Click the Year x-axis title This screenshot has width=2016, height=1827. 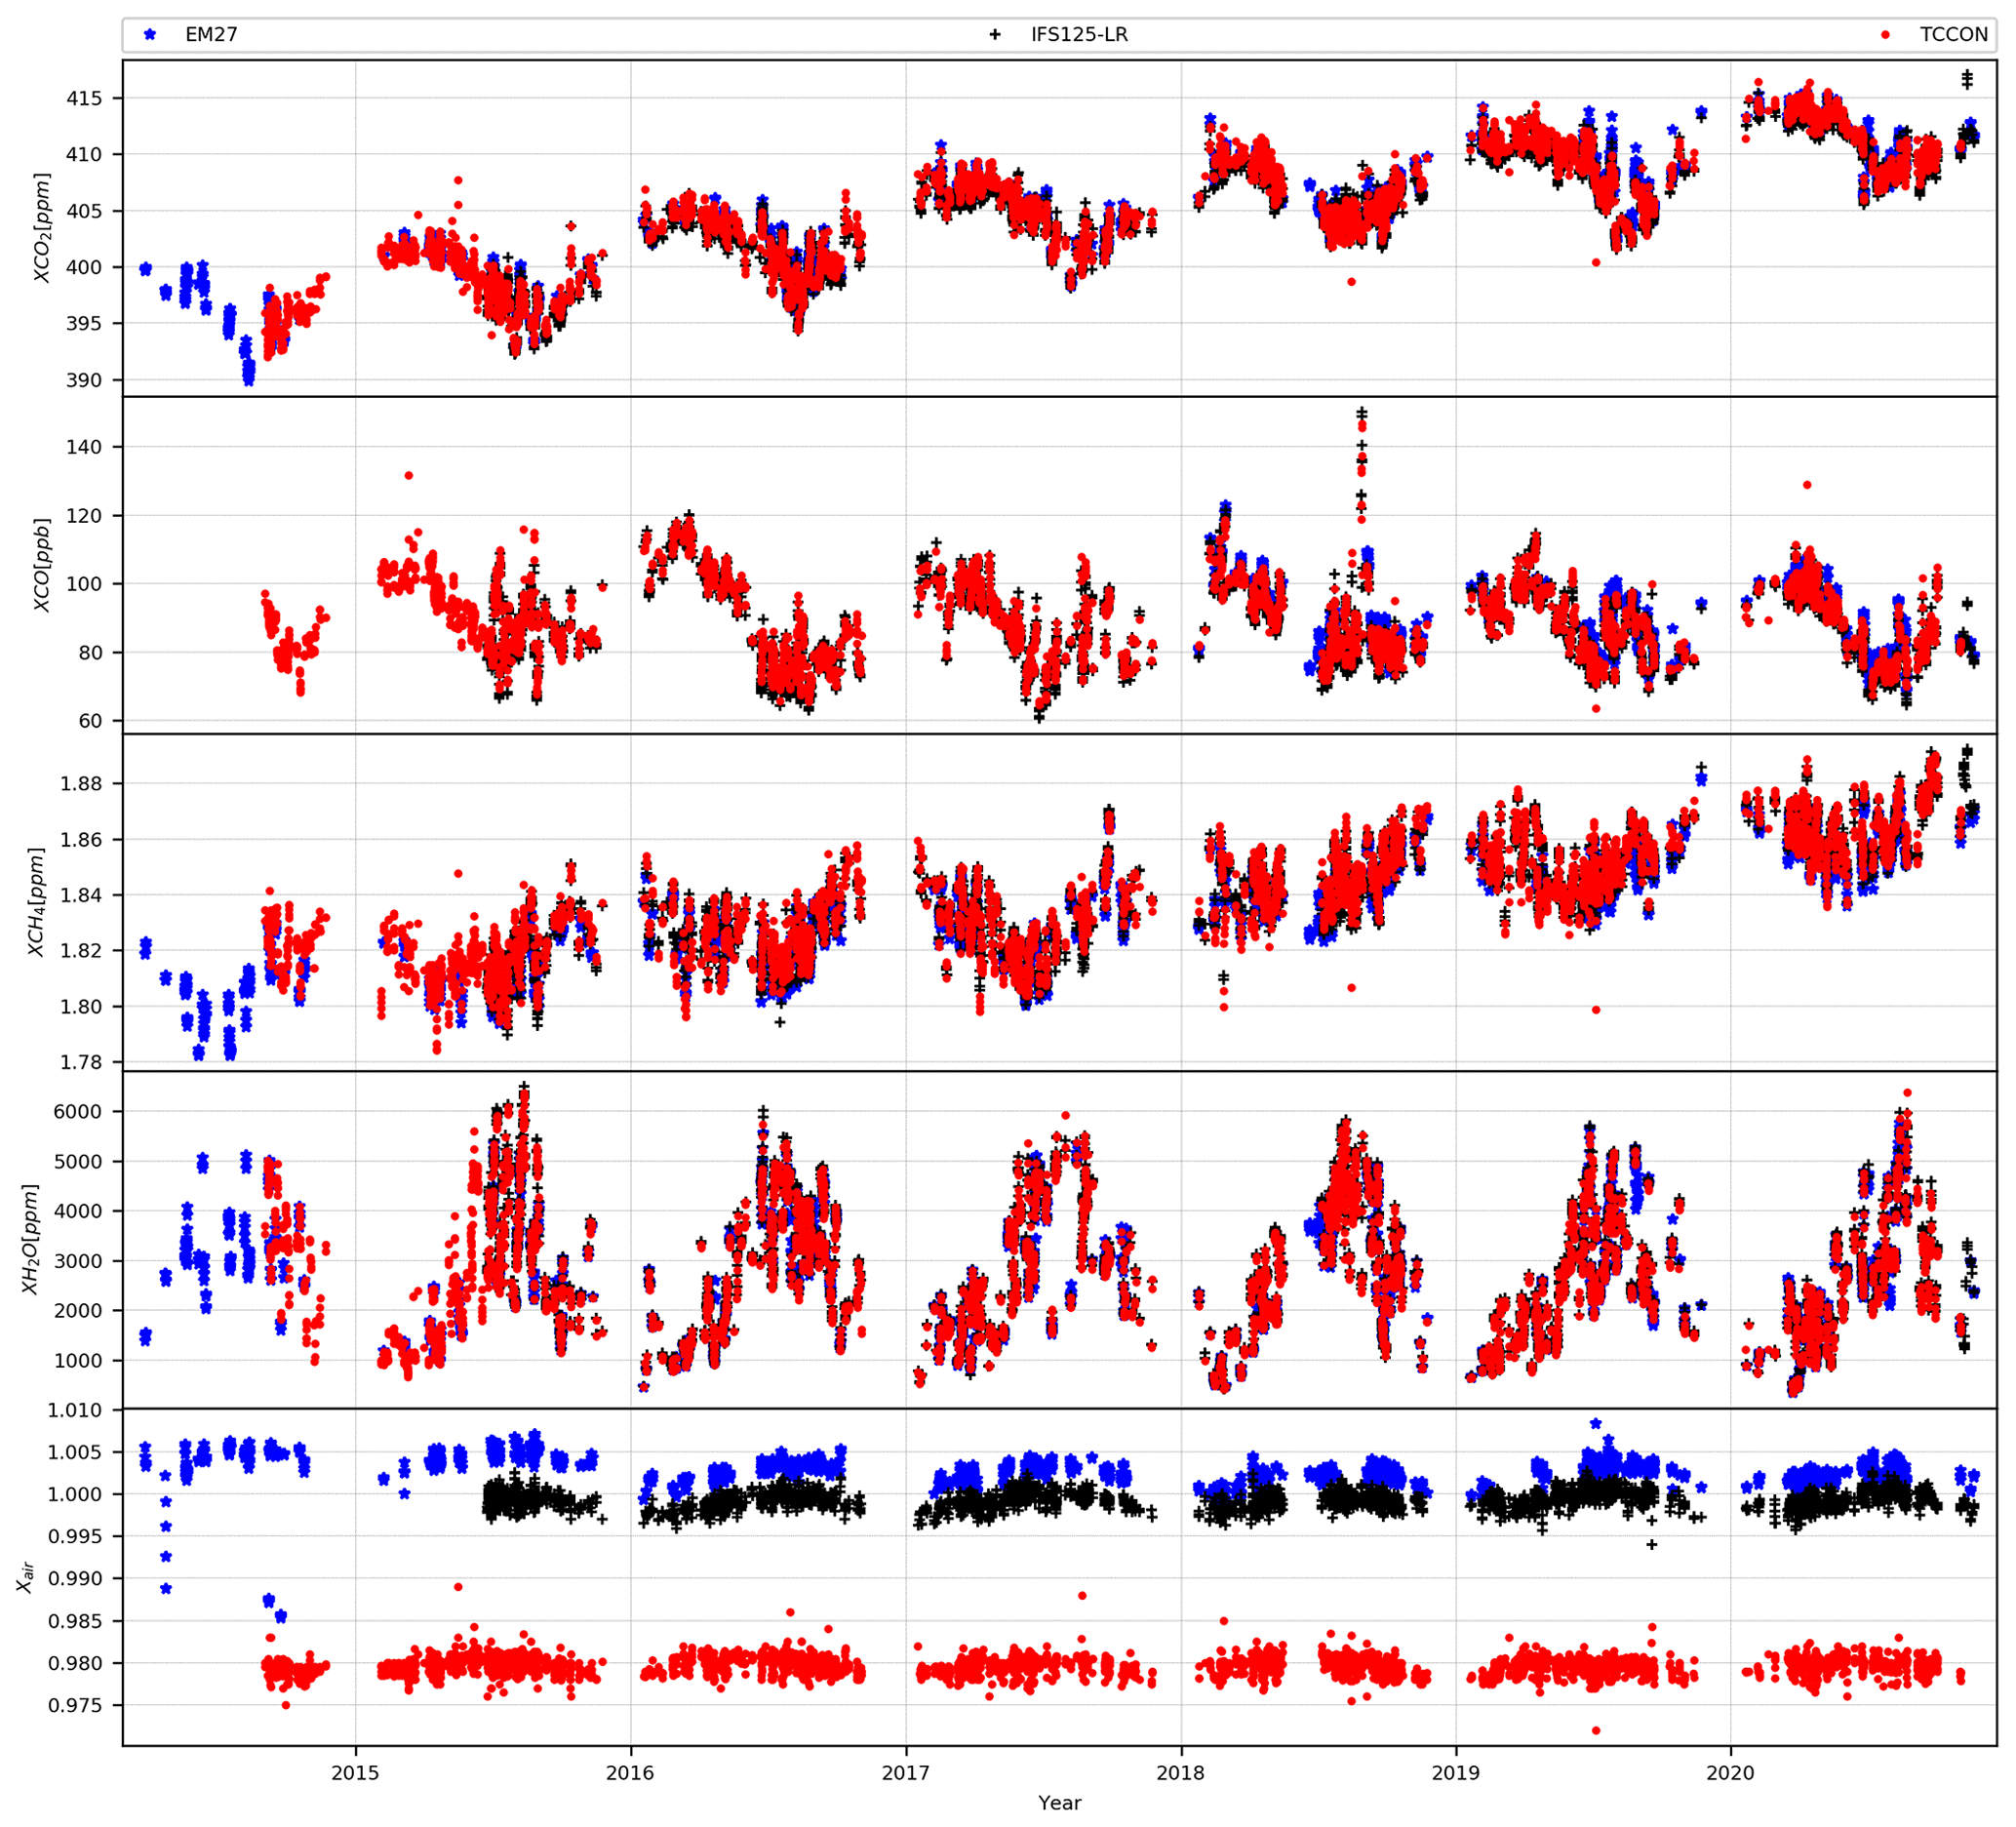point(1059,1803)
